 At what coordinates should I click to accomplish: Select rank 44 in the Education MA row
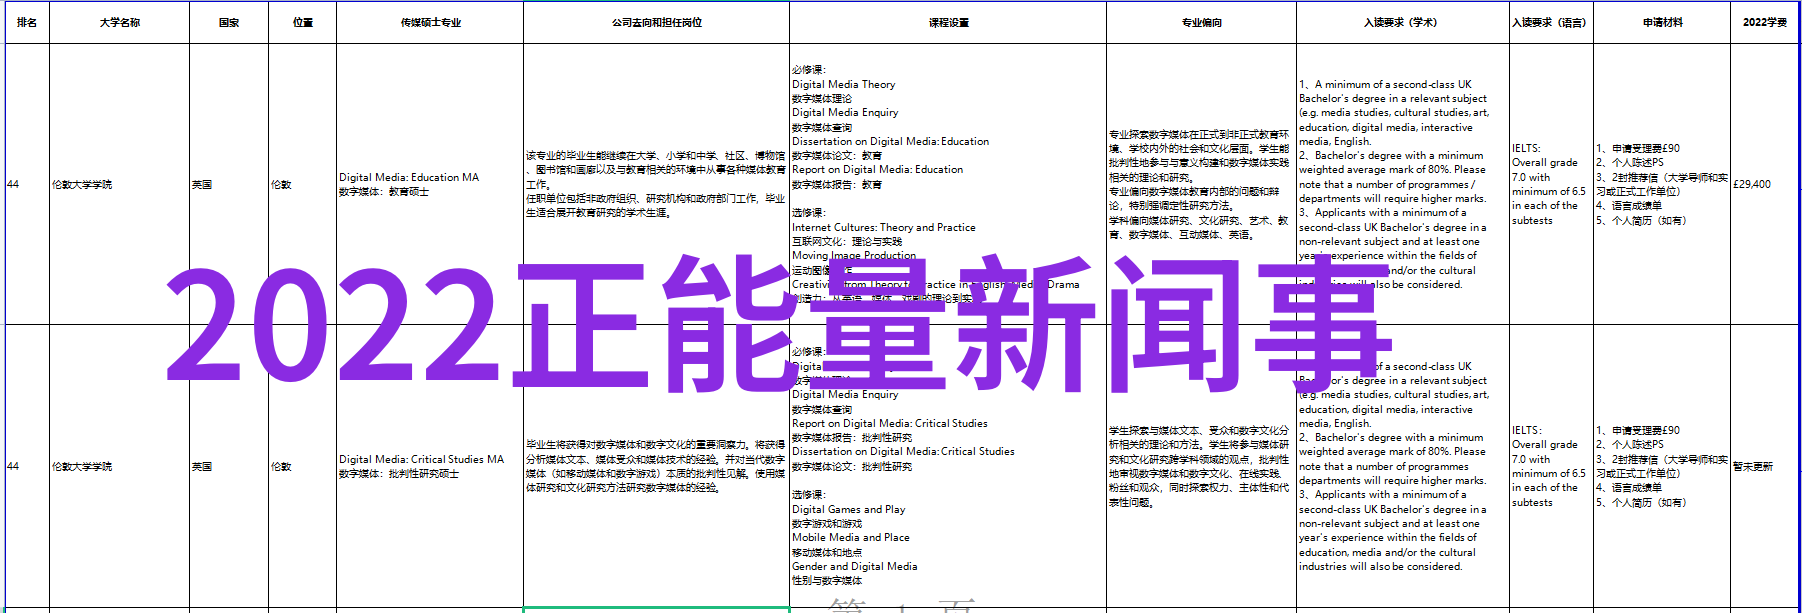(x=27, y=184)
